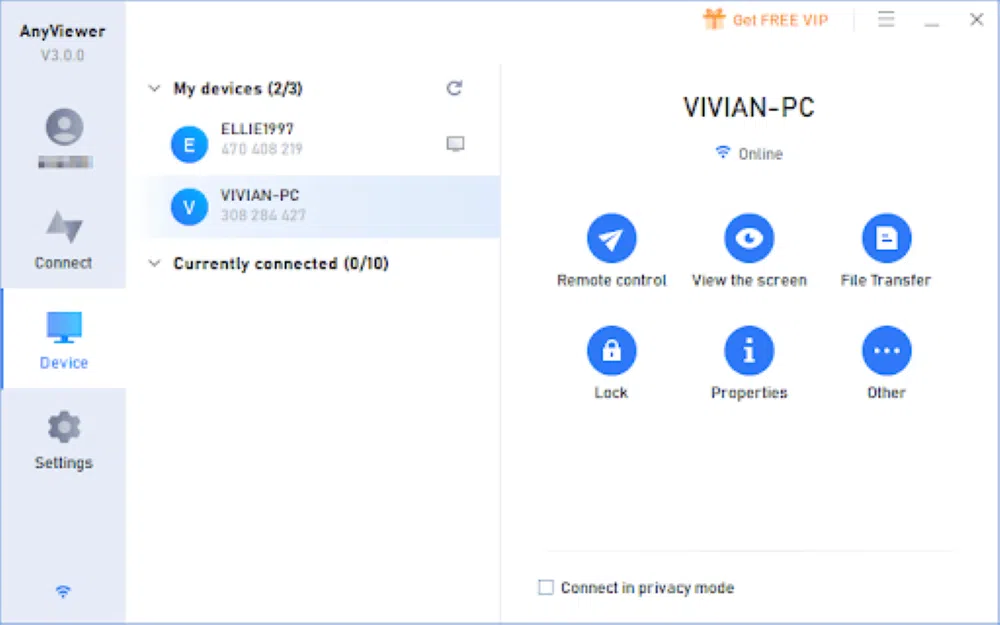The image size is (1000, 625).
Task: Open the hamburger menu
Action: click(x=886, y=19)
